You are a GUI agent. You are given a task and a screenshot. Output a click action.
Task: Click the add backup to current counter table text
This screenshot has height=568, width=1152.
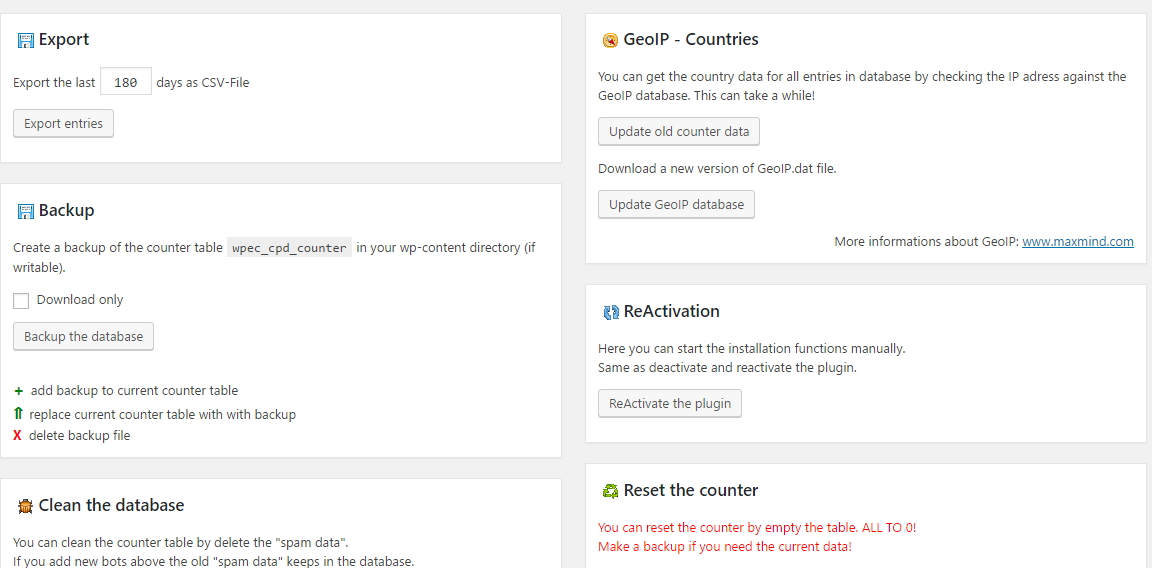[134, 391]
